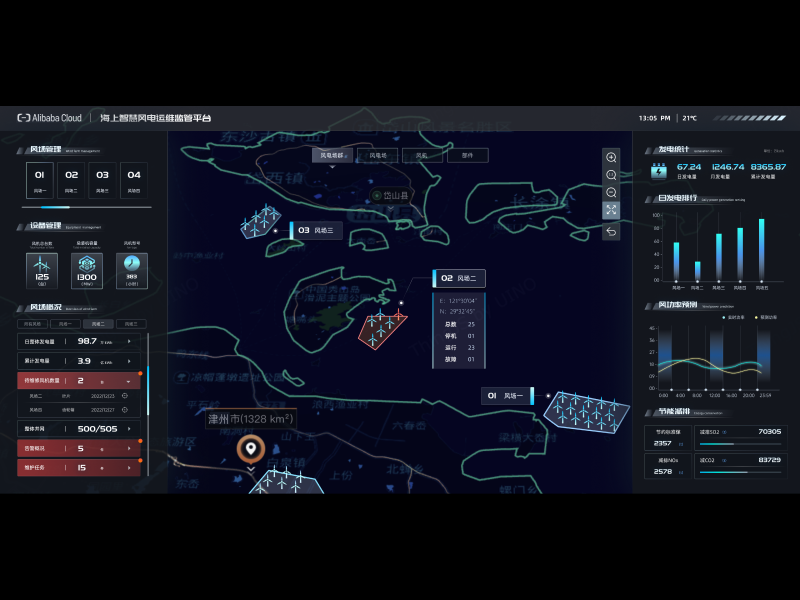Click the 03 风场三 map label
800x600 pixels.
click(316, 230)
